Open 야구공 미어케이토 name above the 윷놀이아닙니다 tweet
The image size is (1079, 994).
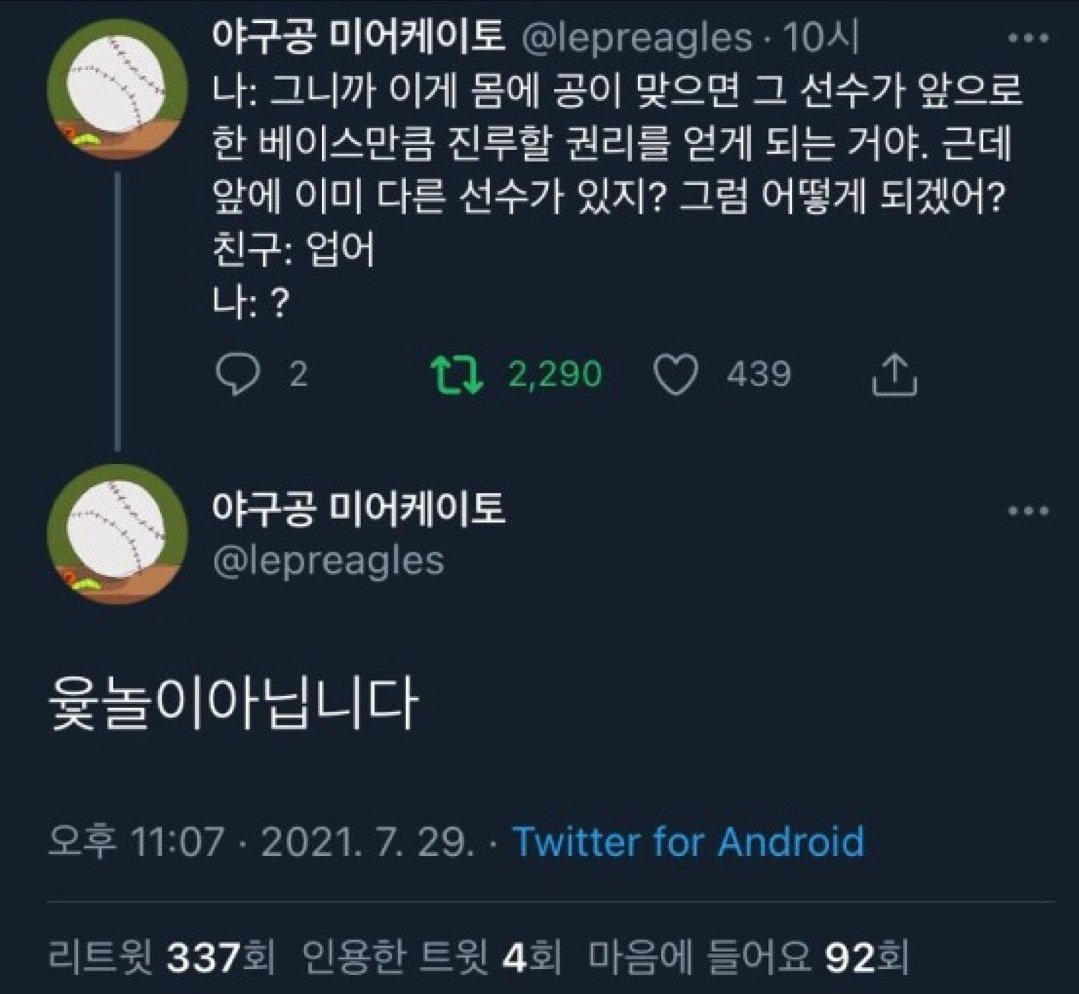click(358, 510)
